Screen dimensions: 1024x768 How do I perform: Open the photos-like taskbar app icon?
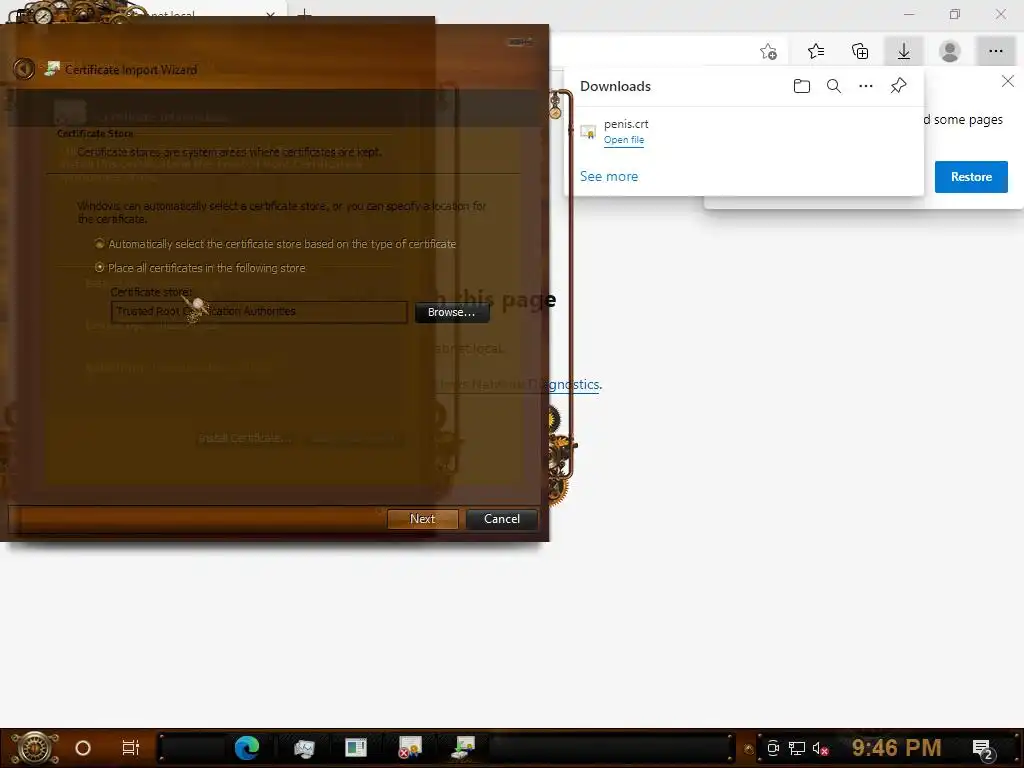pos(304,748)
